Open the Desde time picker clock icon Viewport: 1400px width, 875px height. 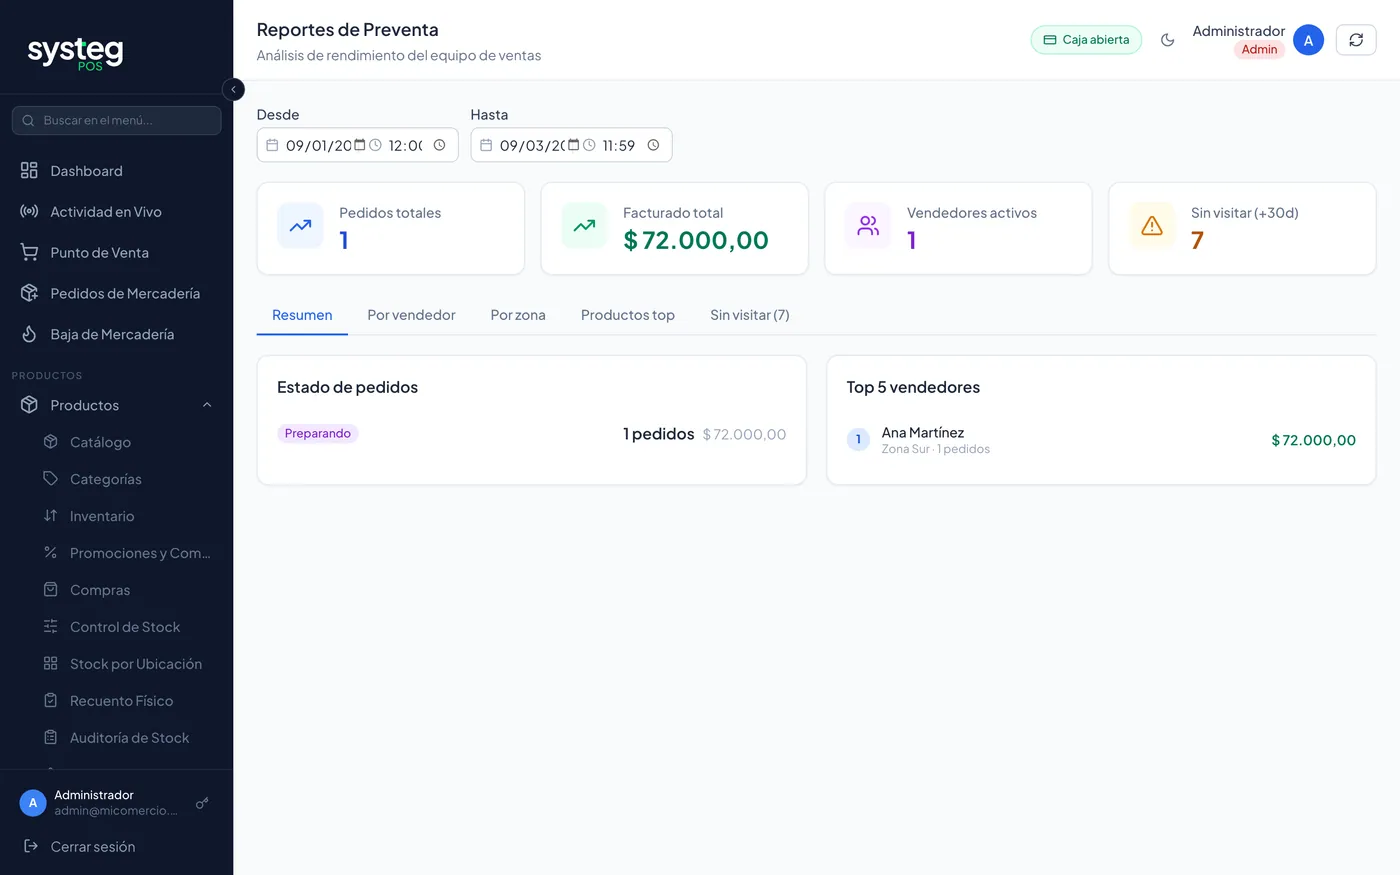coord(439,145)
